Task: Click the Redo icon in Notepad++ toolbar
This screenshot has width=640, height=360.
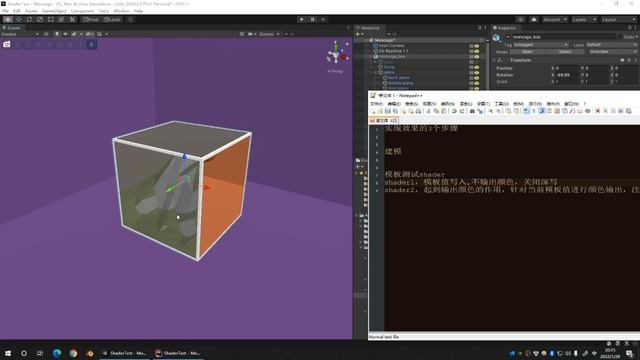Action: tap(462, 111)
